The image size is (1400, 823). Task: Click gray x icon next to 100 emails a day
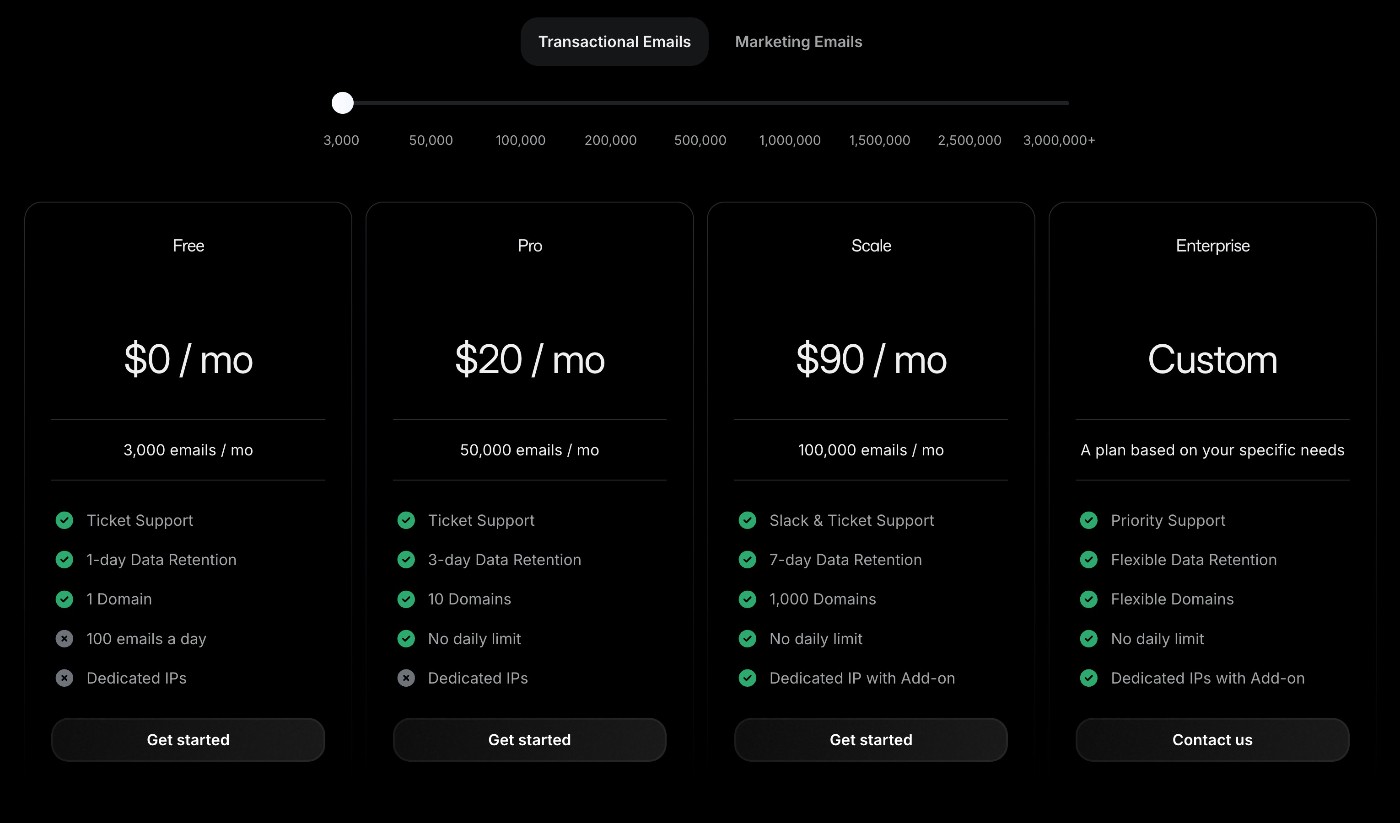[64, 639]
